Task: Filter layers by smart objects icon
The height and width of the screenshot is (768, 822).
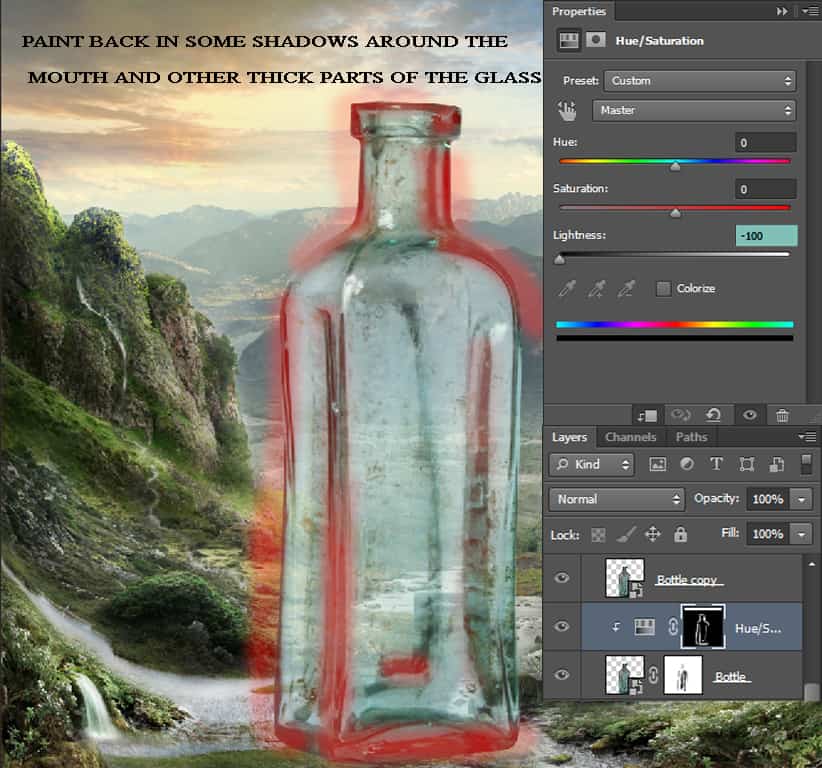Action: [x=776, y=464]
